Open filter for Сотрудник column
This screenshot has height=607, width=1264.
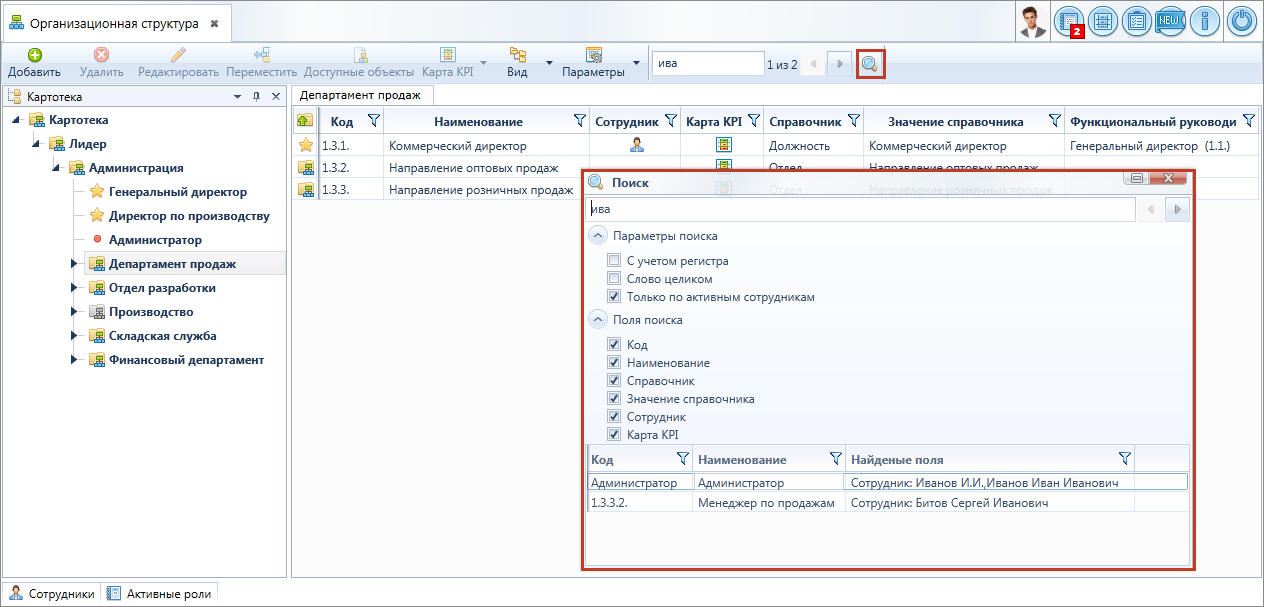click(670, 121)
